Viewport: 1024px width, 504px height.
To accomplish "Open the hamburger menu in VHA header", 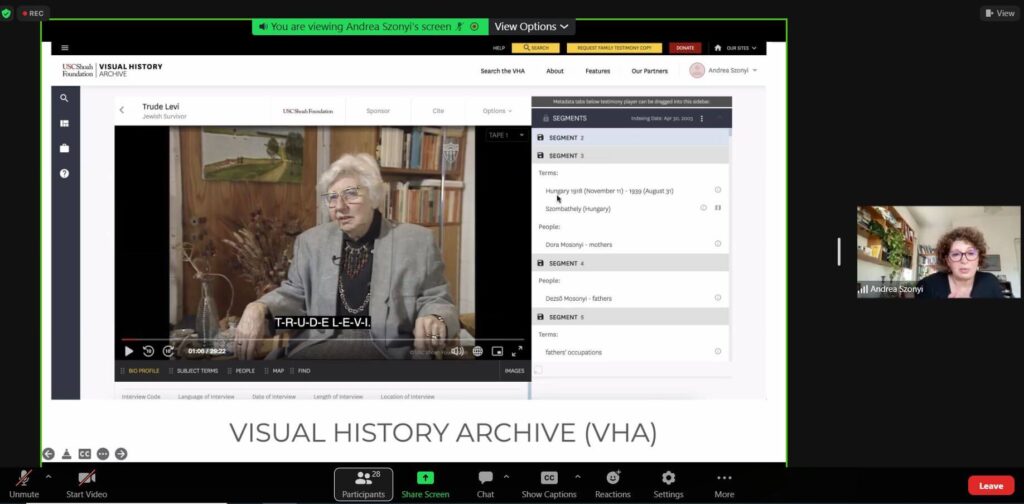I will click(x=65, y=48).
